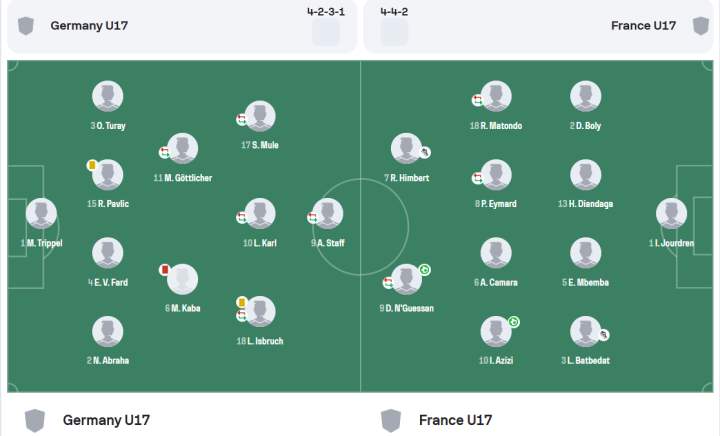Open L. Karl's player avatar

coord(260,213)
